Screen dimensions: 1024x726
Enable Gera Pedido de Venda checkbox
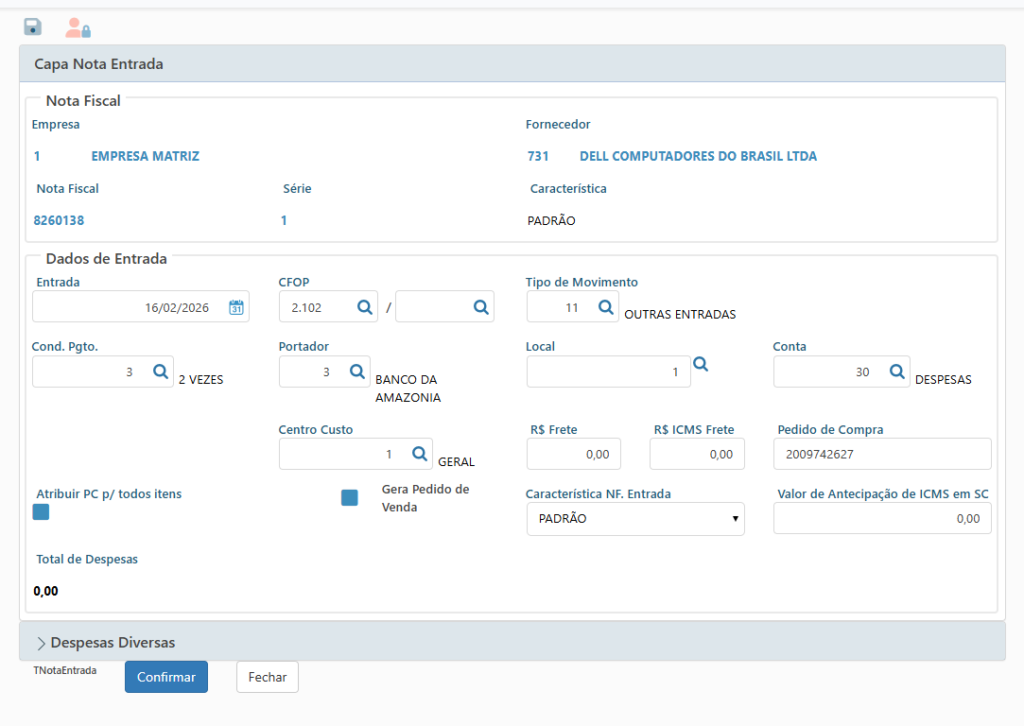350,498
